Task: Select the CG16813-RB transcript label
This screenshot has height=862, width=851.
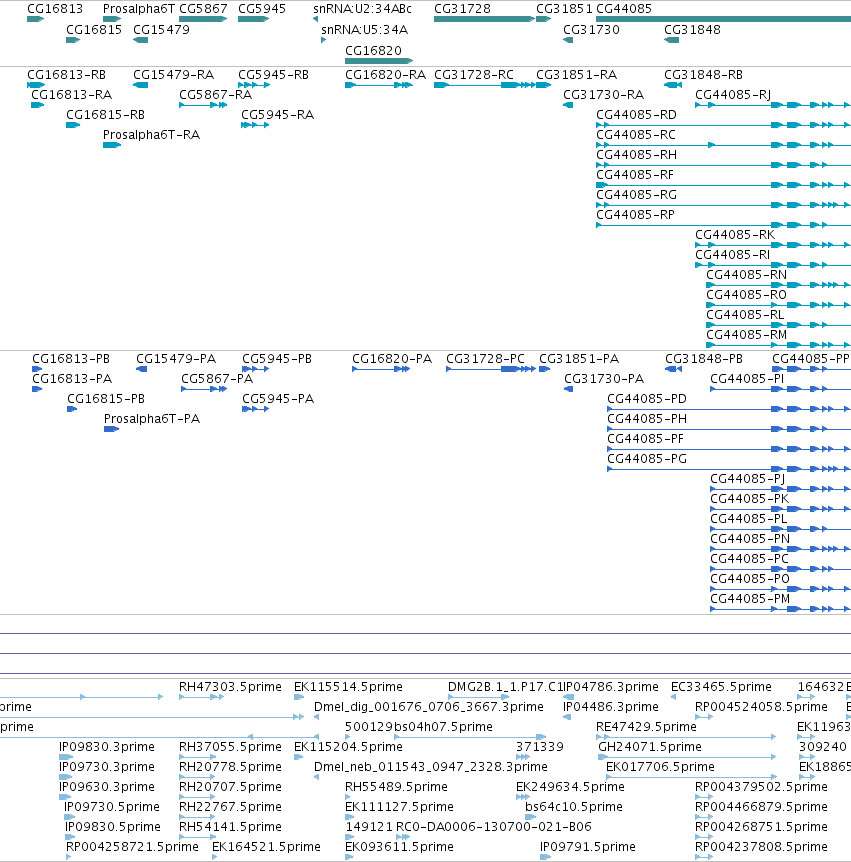Action: [67, 75]
